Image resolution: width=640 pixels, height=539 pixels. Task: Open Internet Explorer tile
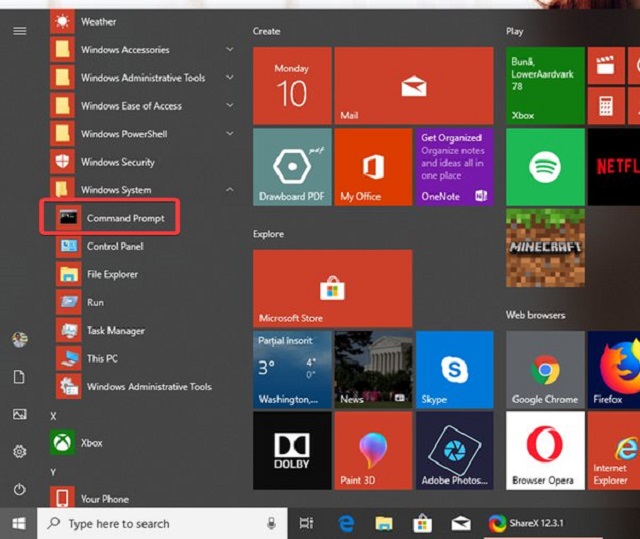614,450
